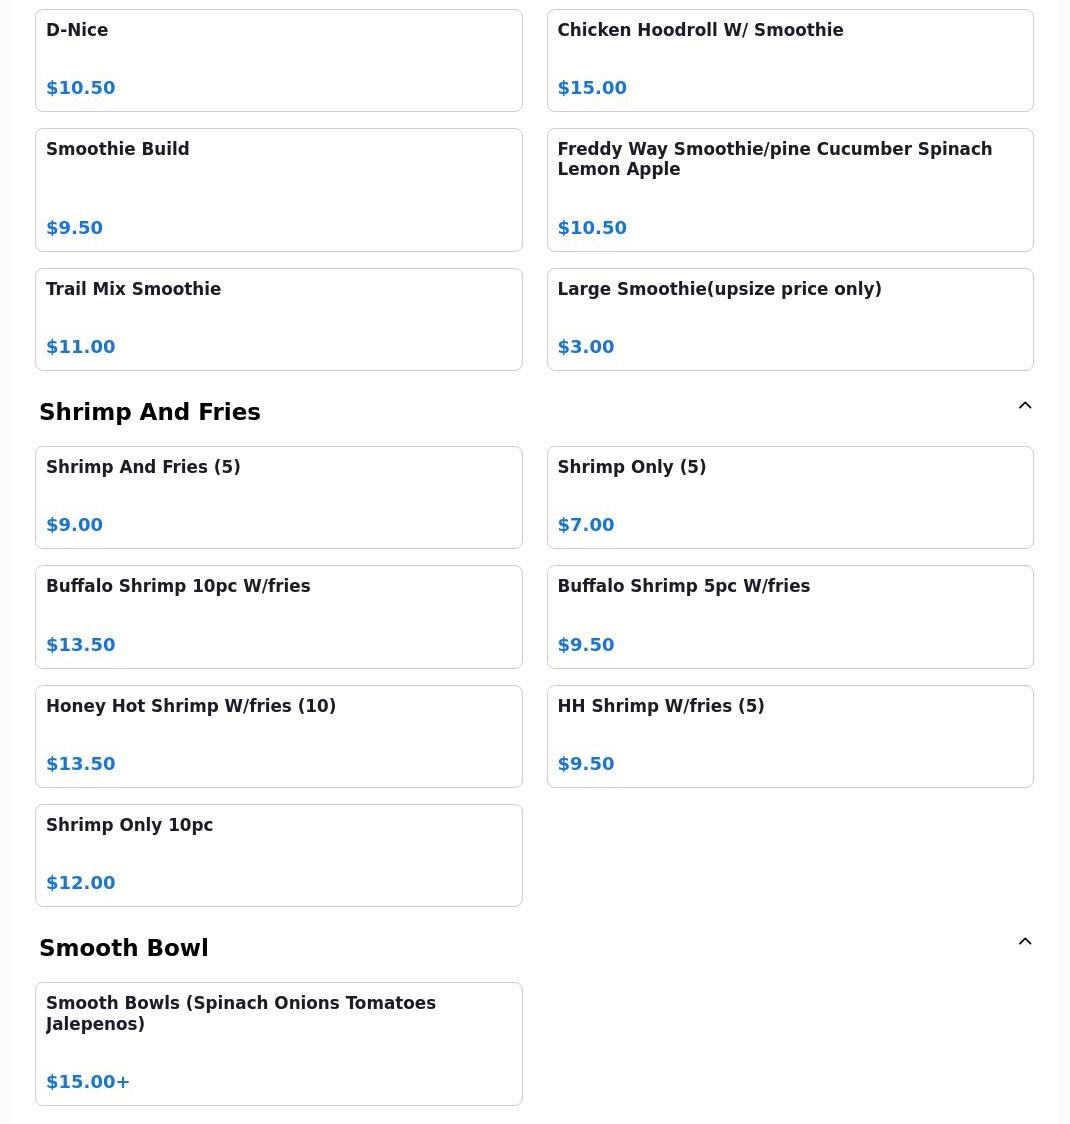
Task: Collapse the Smooth Bowl section chevron
Action: point(1025,942)
